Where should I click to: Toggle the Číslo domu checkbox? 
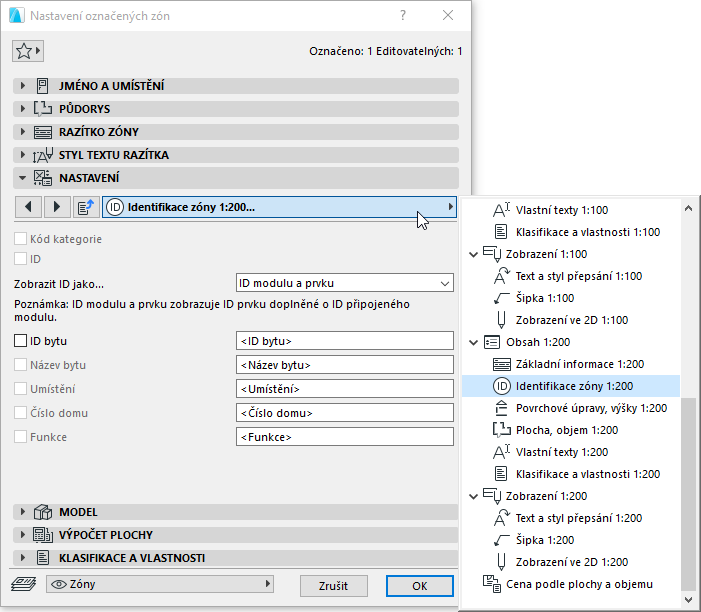20,413
